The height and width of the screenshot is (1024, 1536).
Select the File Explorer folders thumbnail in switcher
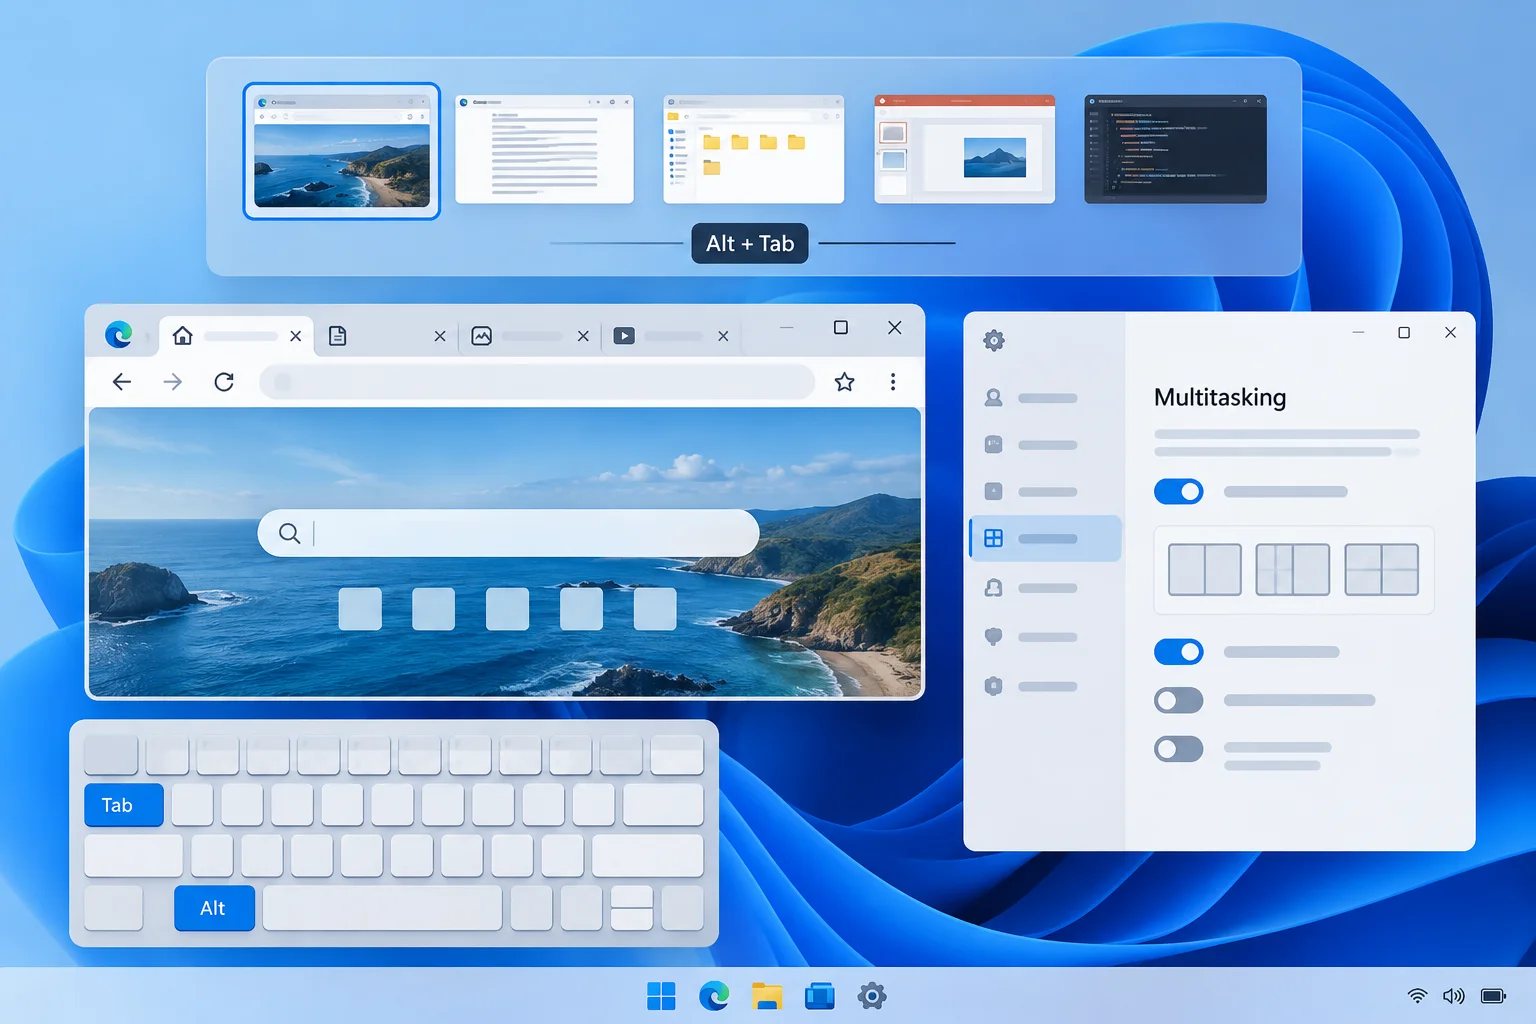point(754,149)
